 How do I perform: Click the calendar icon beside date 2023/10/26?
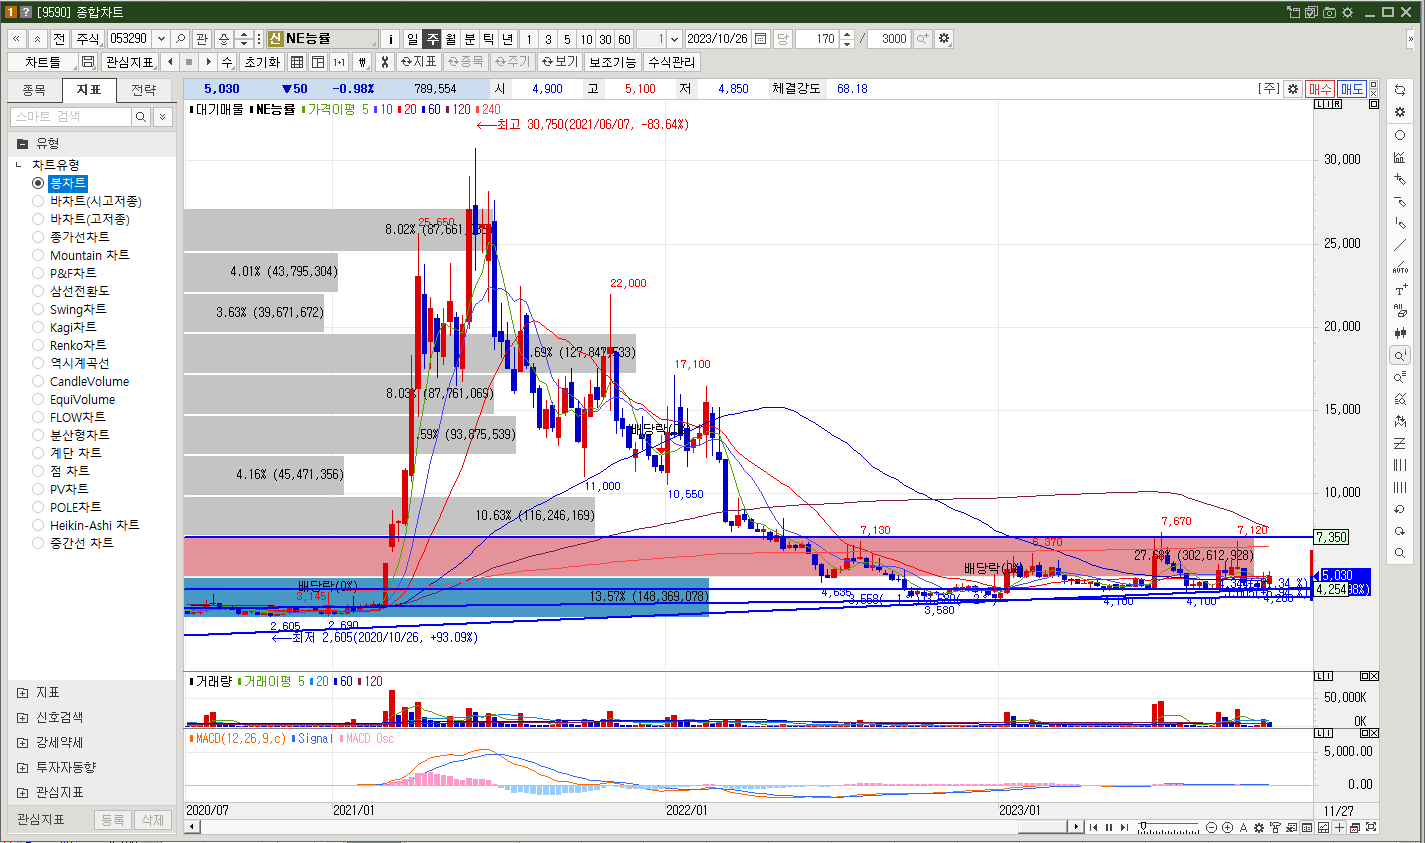761,39
